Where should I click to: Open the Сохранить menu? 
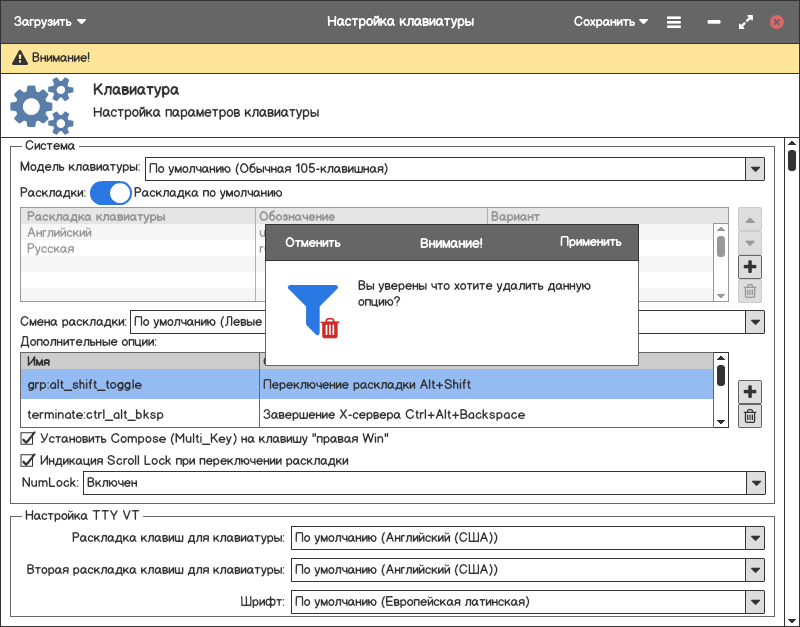pos(610,21)
